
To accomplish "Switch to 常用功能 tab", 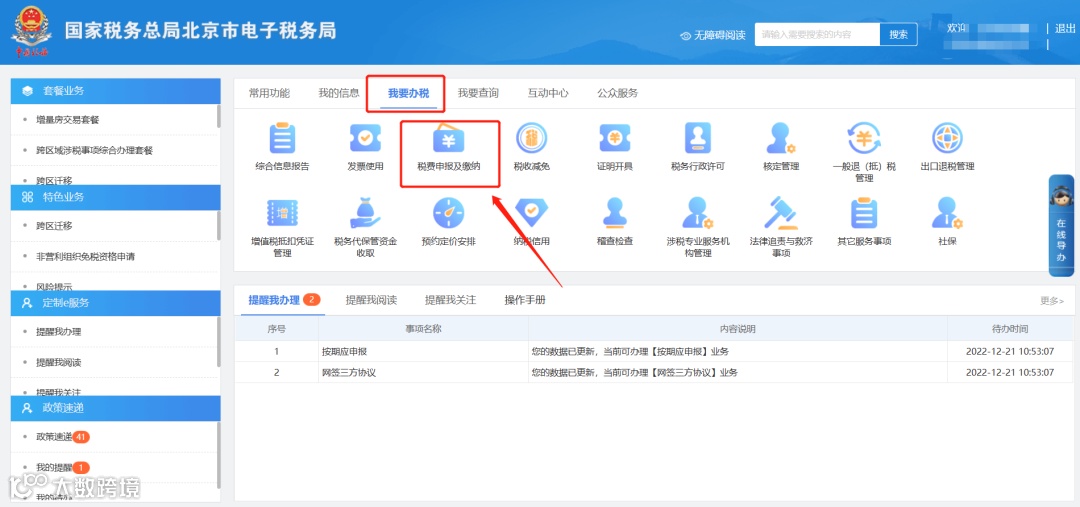I will click(x=269, y=93).
